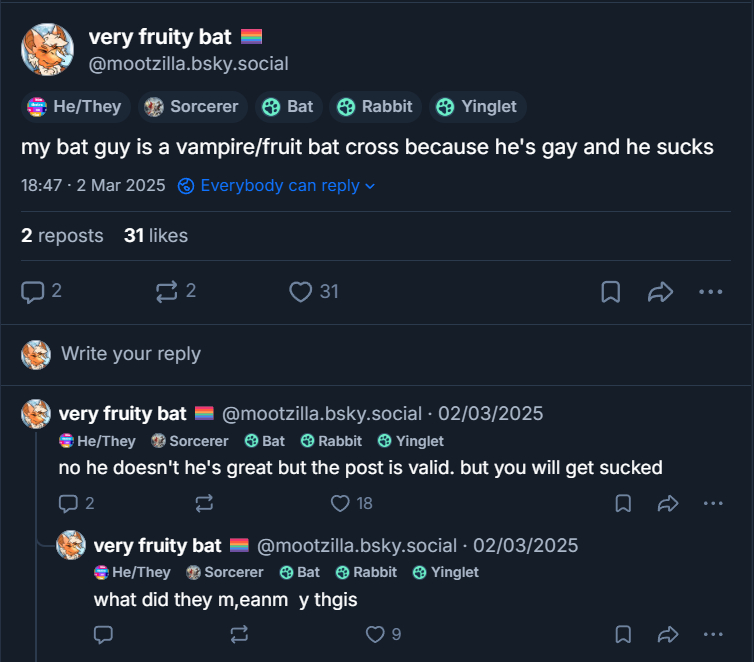Repost the main vampire bat post
The image size is (754, 662).
click(166, 292)
